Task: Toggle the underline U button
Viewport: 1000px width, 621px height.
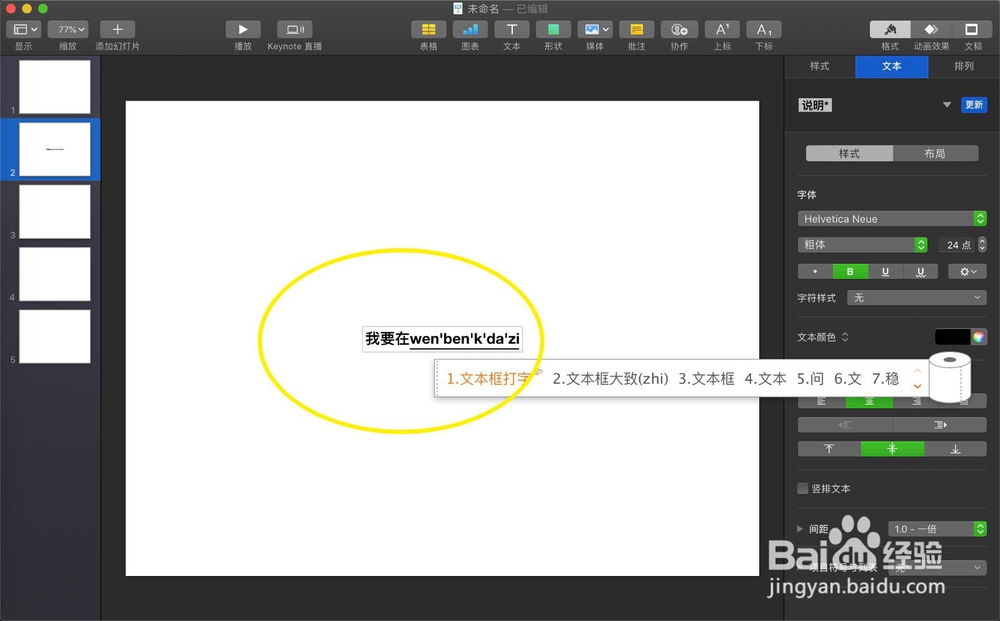Action: pyautogui.click(x=885, y=272)
